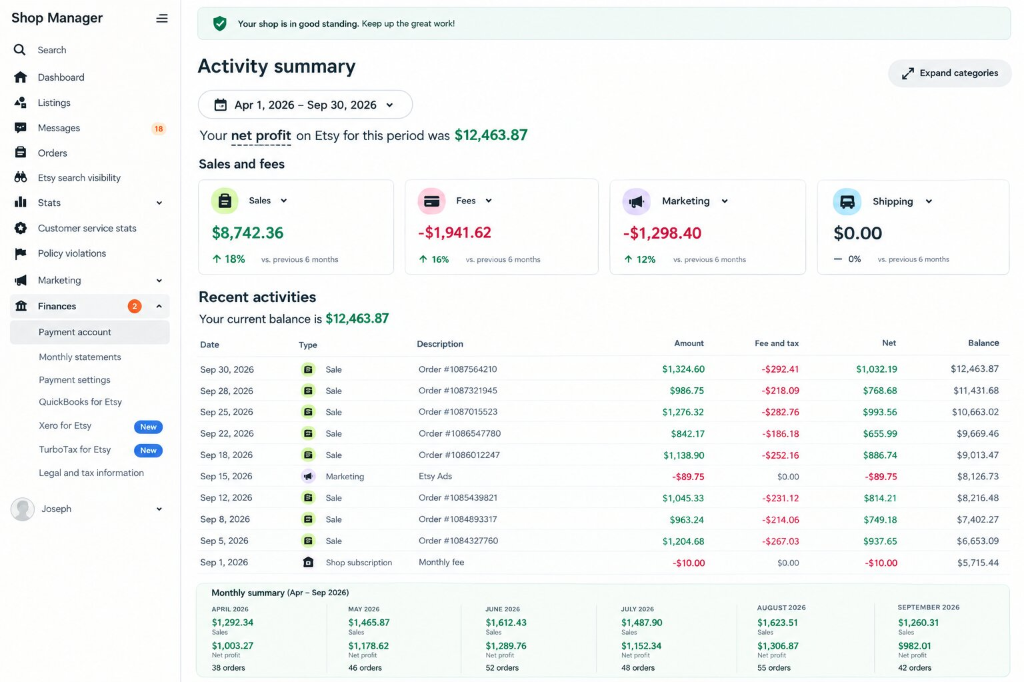1024x682 pixels.
Task: Click Order #1087321945 description
Action: click(x=458, y=391)
